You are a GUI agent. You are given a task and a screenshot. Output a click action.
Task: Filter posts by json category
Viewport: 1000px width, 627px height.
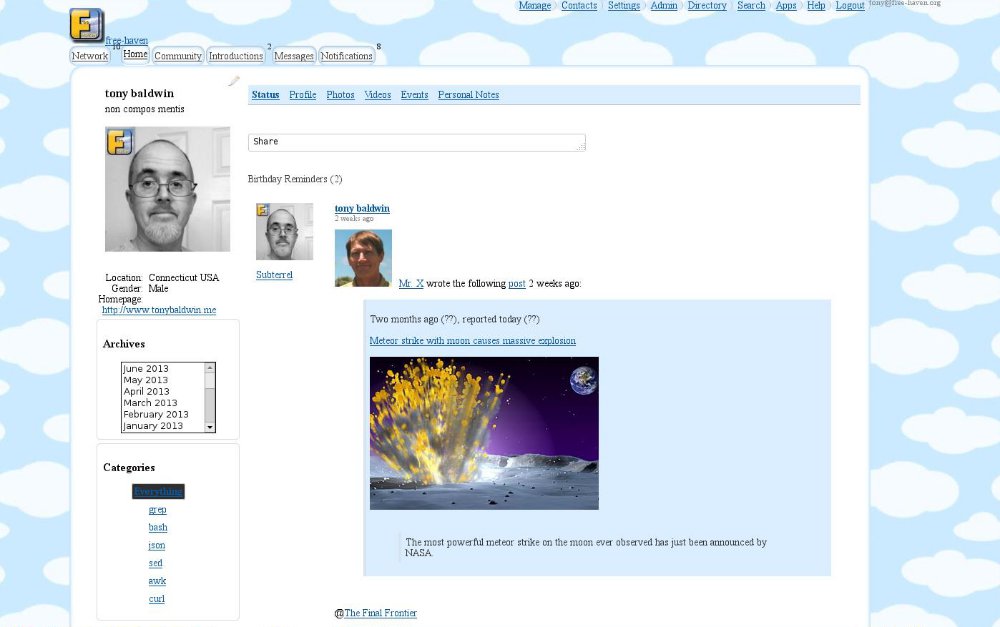(x=157, y=545)
